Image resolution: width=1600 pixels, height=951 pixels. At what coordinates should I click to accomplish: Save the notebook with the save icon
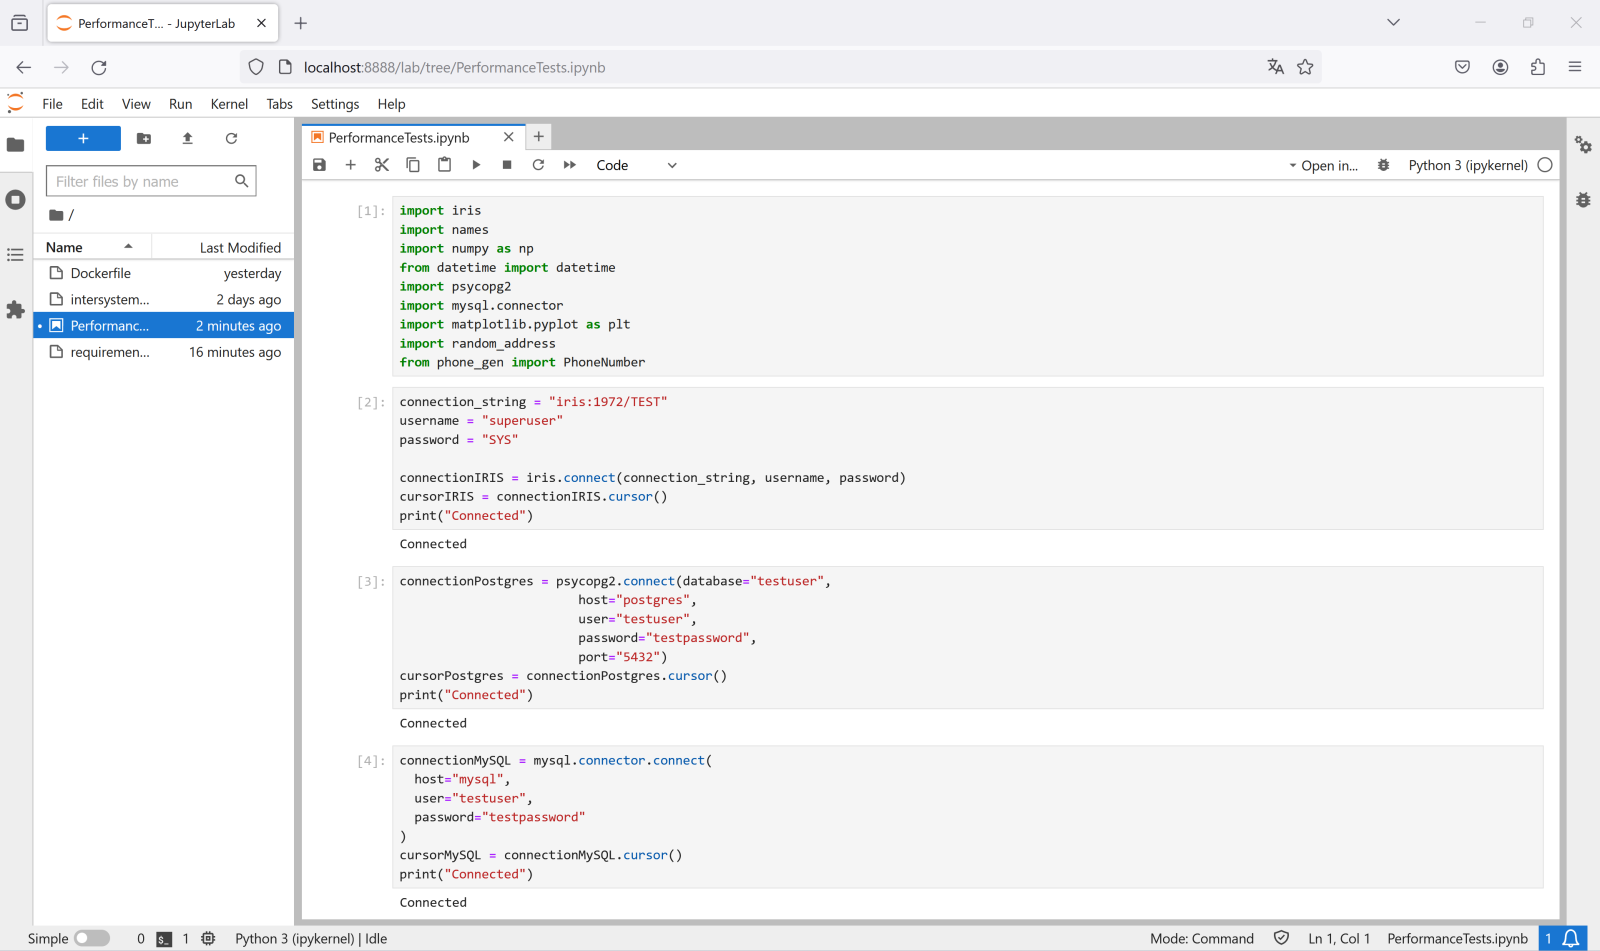[x=319, y=165]
